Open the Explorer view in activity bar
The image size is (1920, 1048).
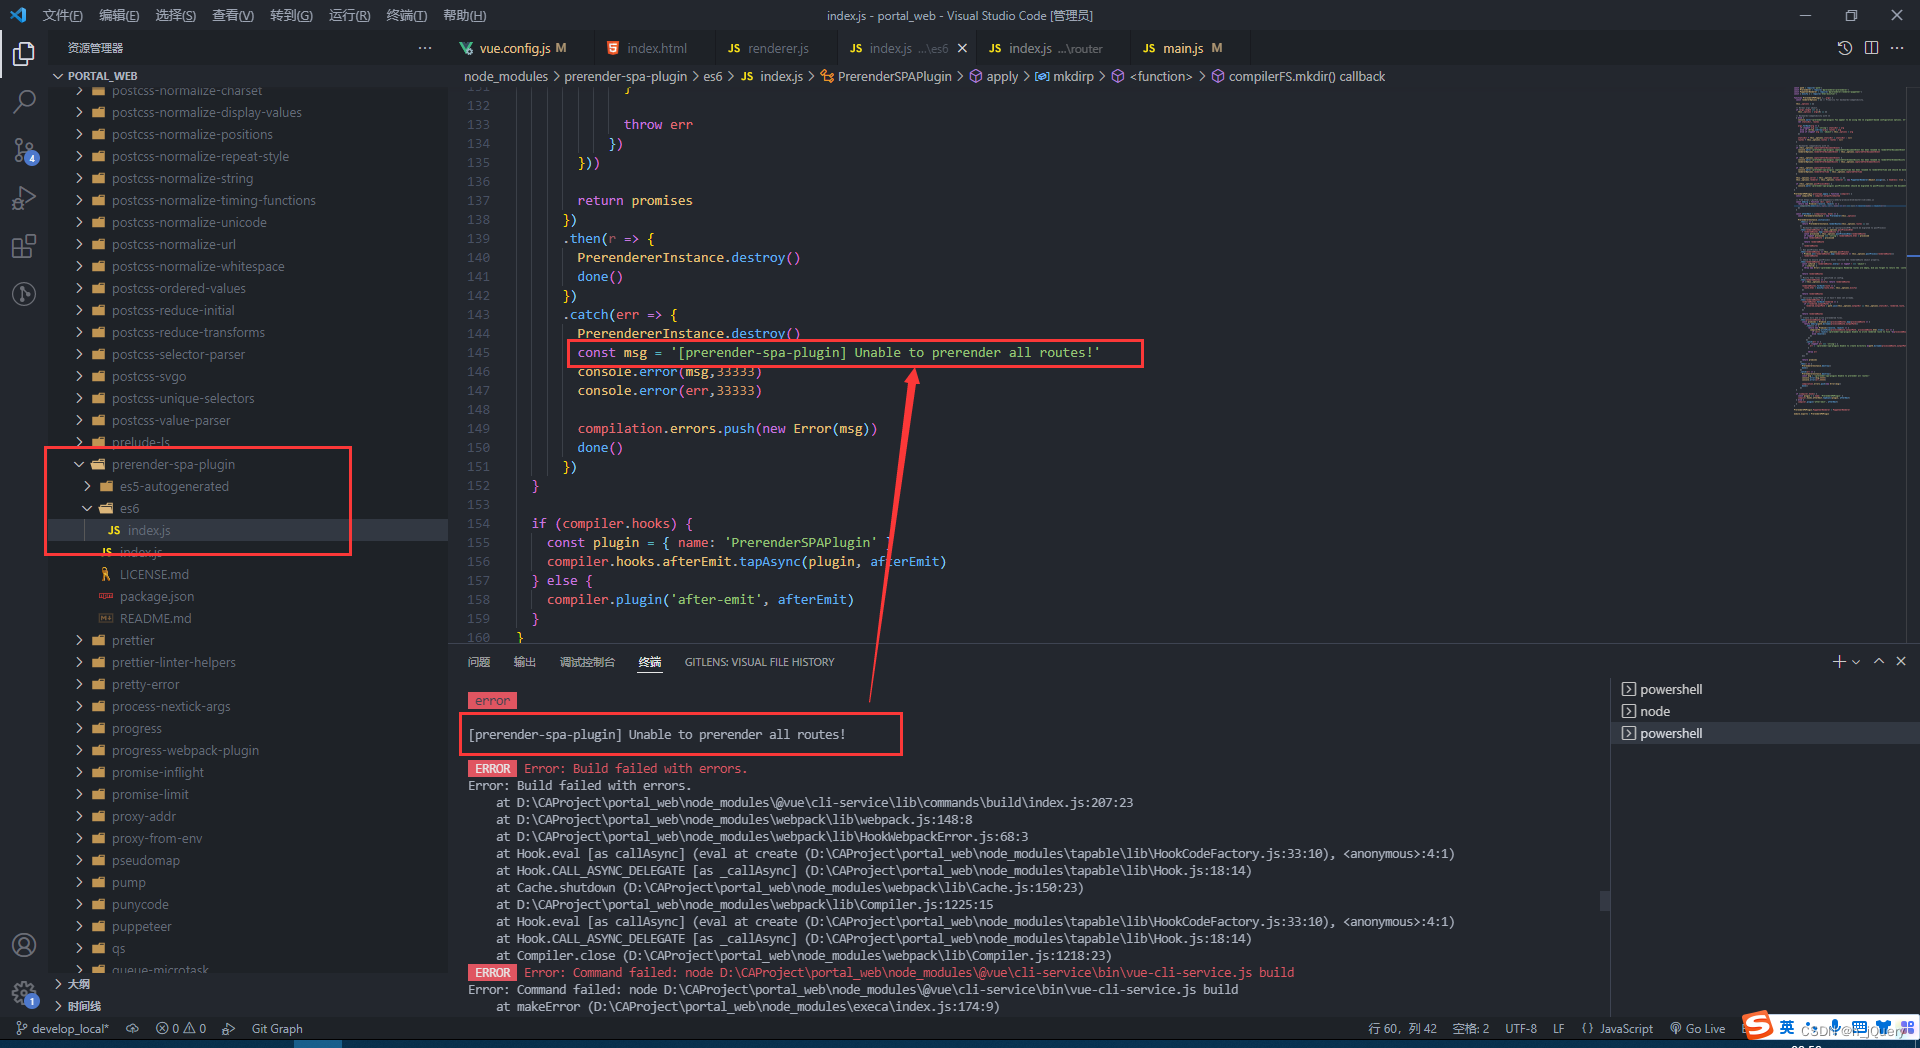(x=24, y=53)
